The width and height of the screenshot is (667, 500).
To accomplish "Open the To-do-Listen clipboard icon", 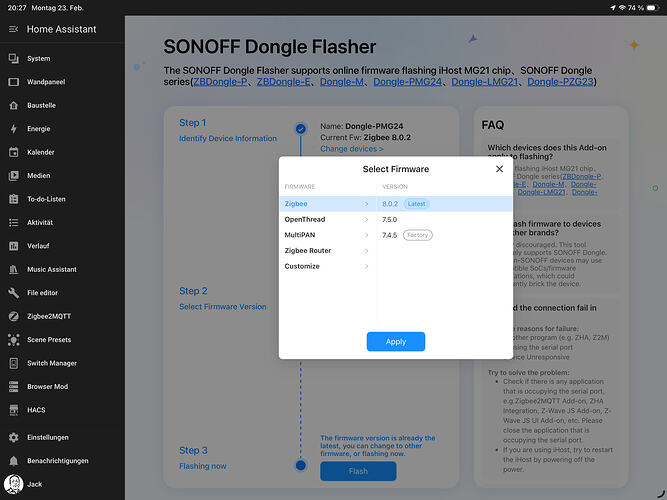I will pos(14,199).
